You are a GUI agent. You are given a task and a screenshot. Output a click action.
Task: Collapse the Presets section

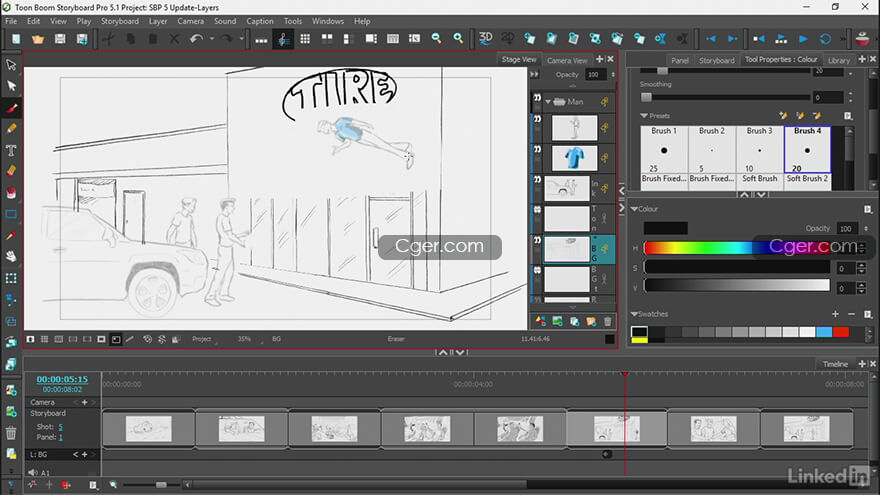point(644,116)
